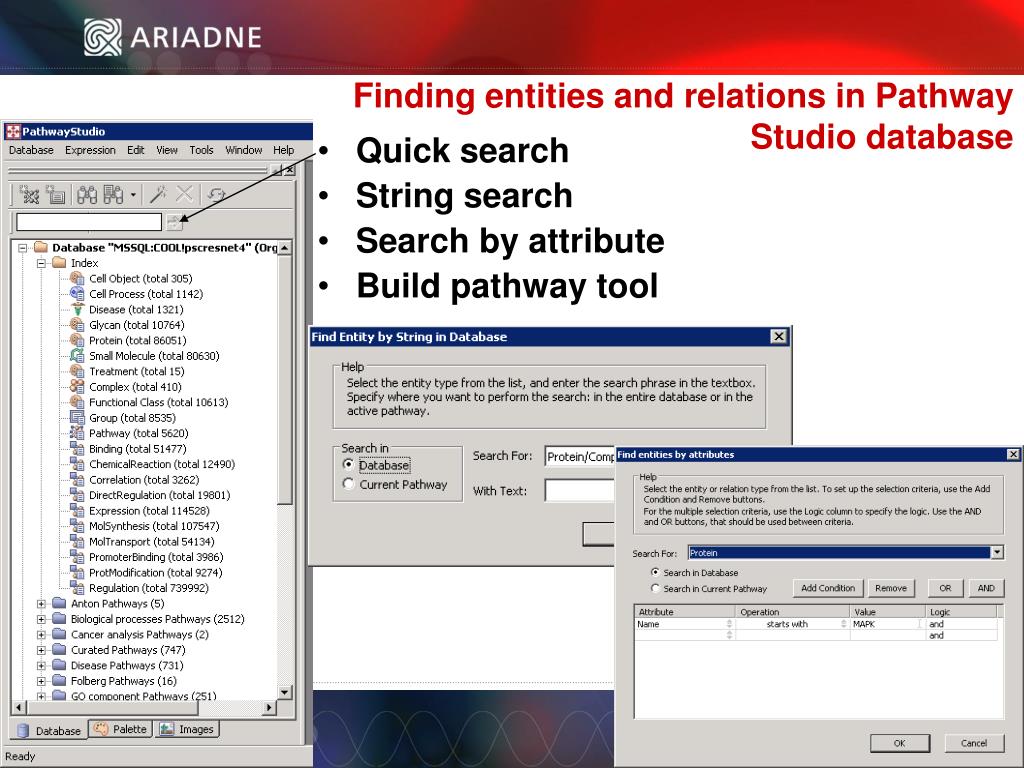
Task: Click the magic wand build tool
Action: (158, 195)
